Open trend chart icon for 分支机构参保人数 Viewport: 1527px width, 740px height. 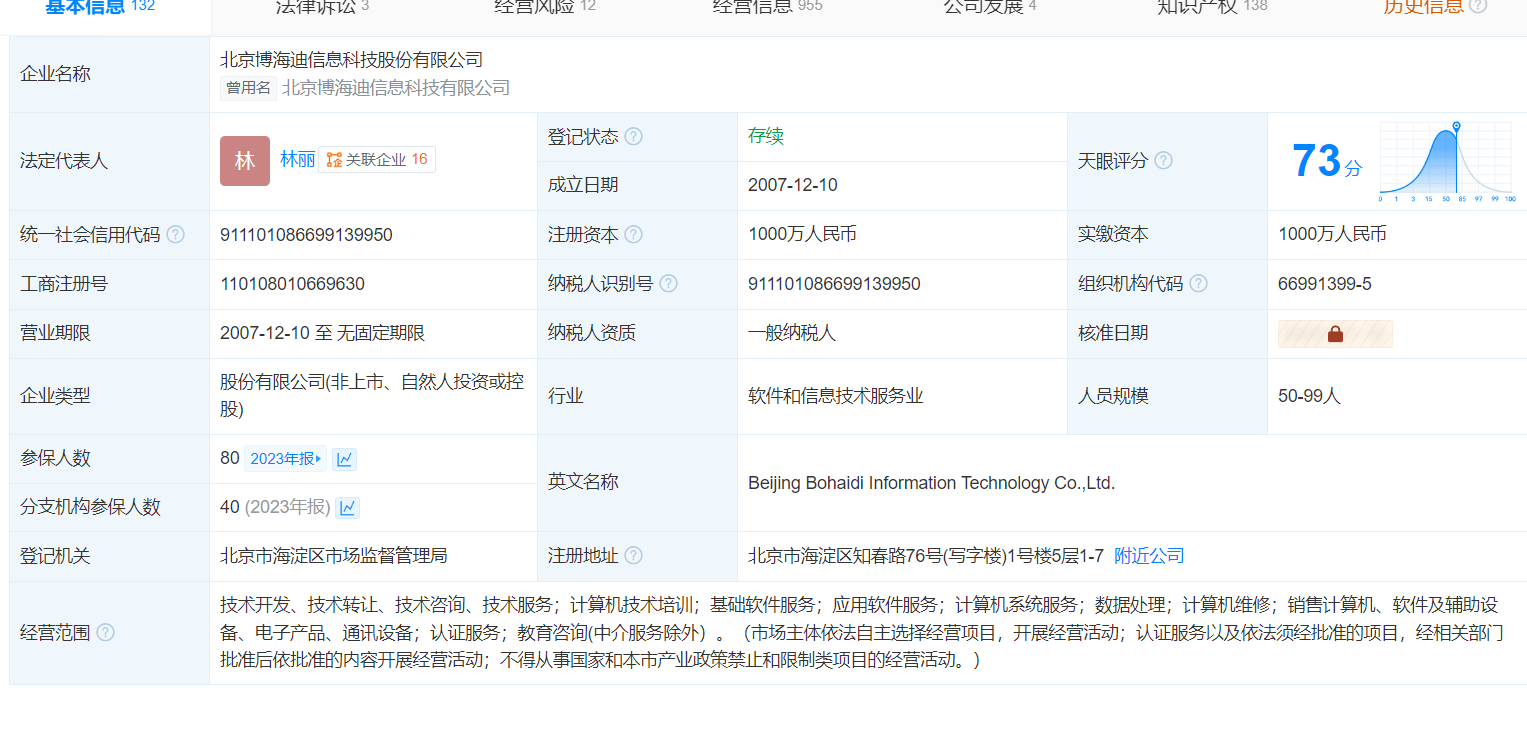(x=348, y=508)
